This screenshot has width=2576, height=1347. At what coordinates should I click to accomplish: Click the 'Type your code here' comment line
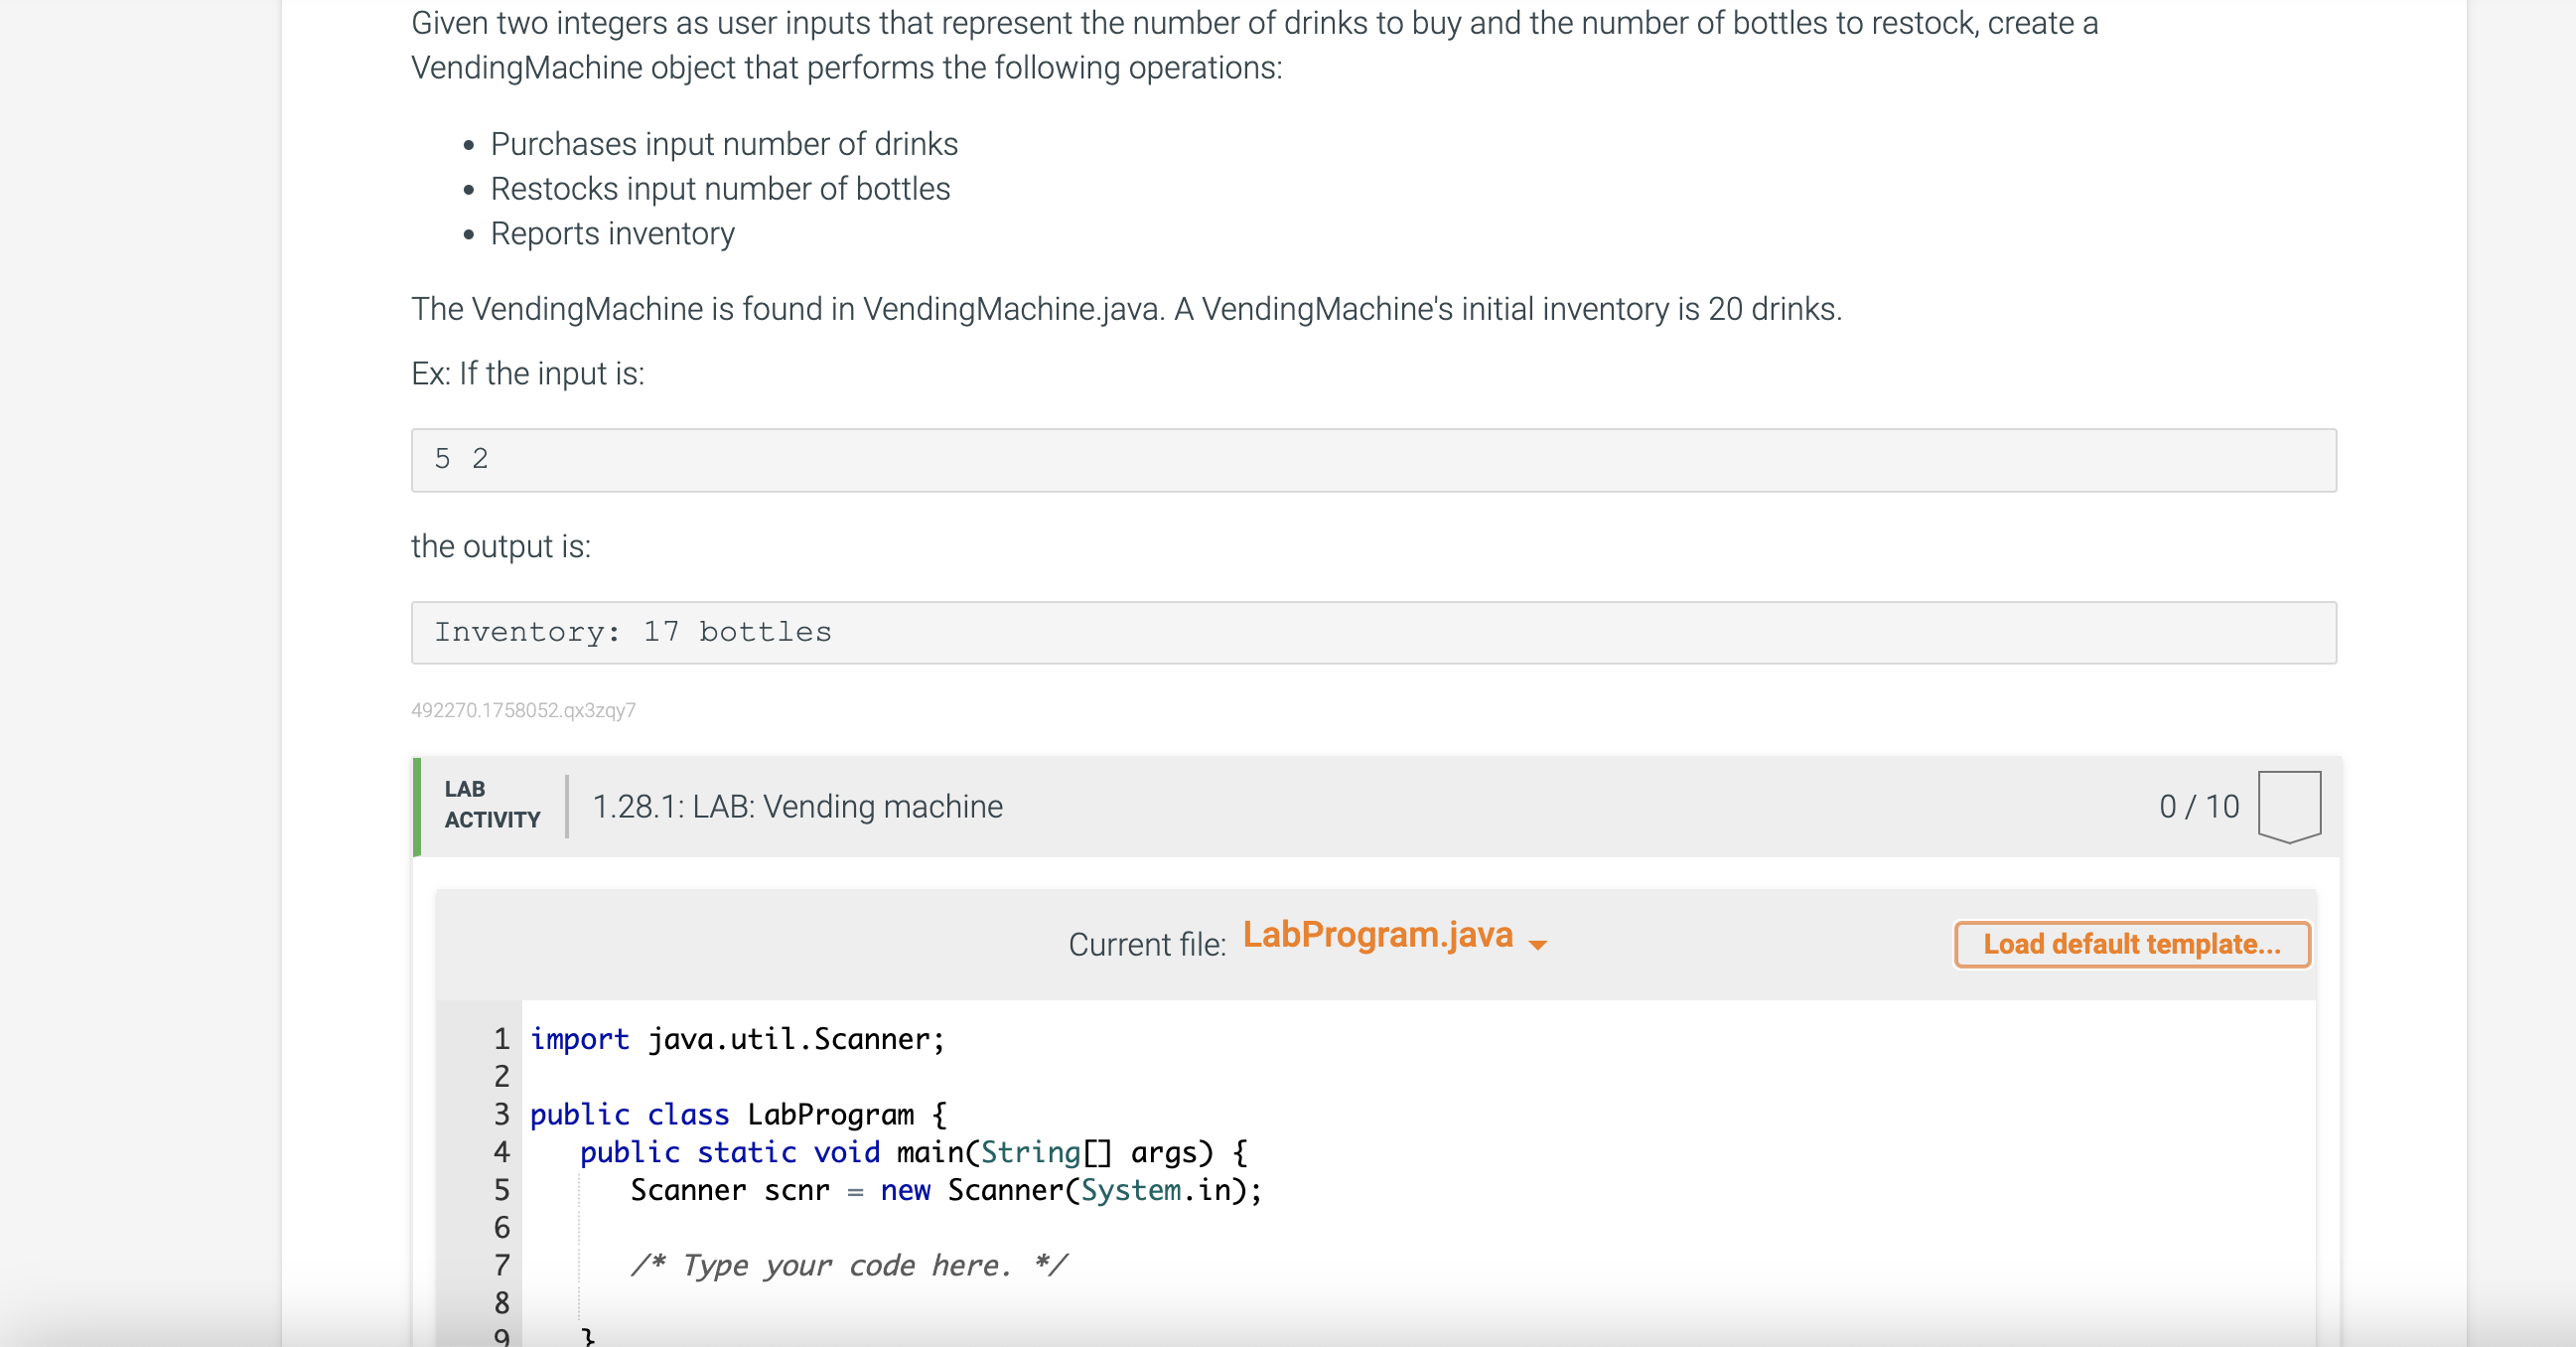pos(848,1265)
